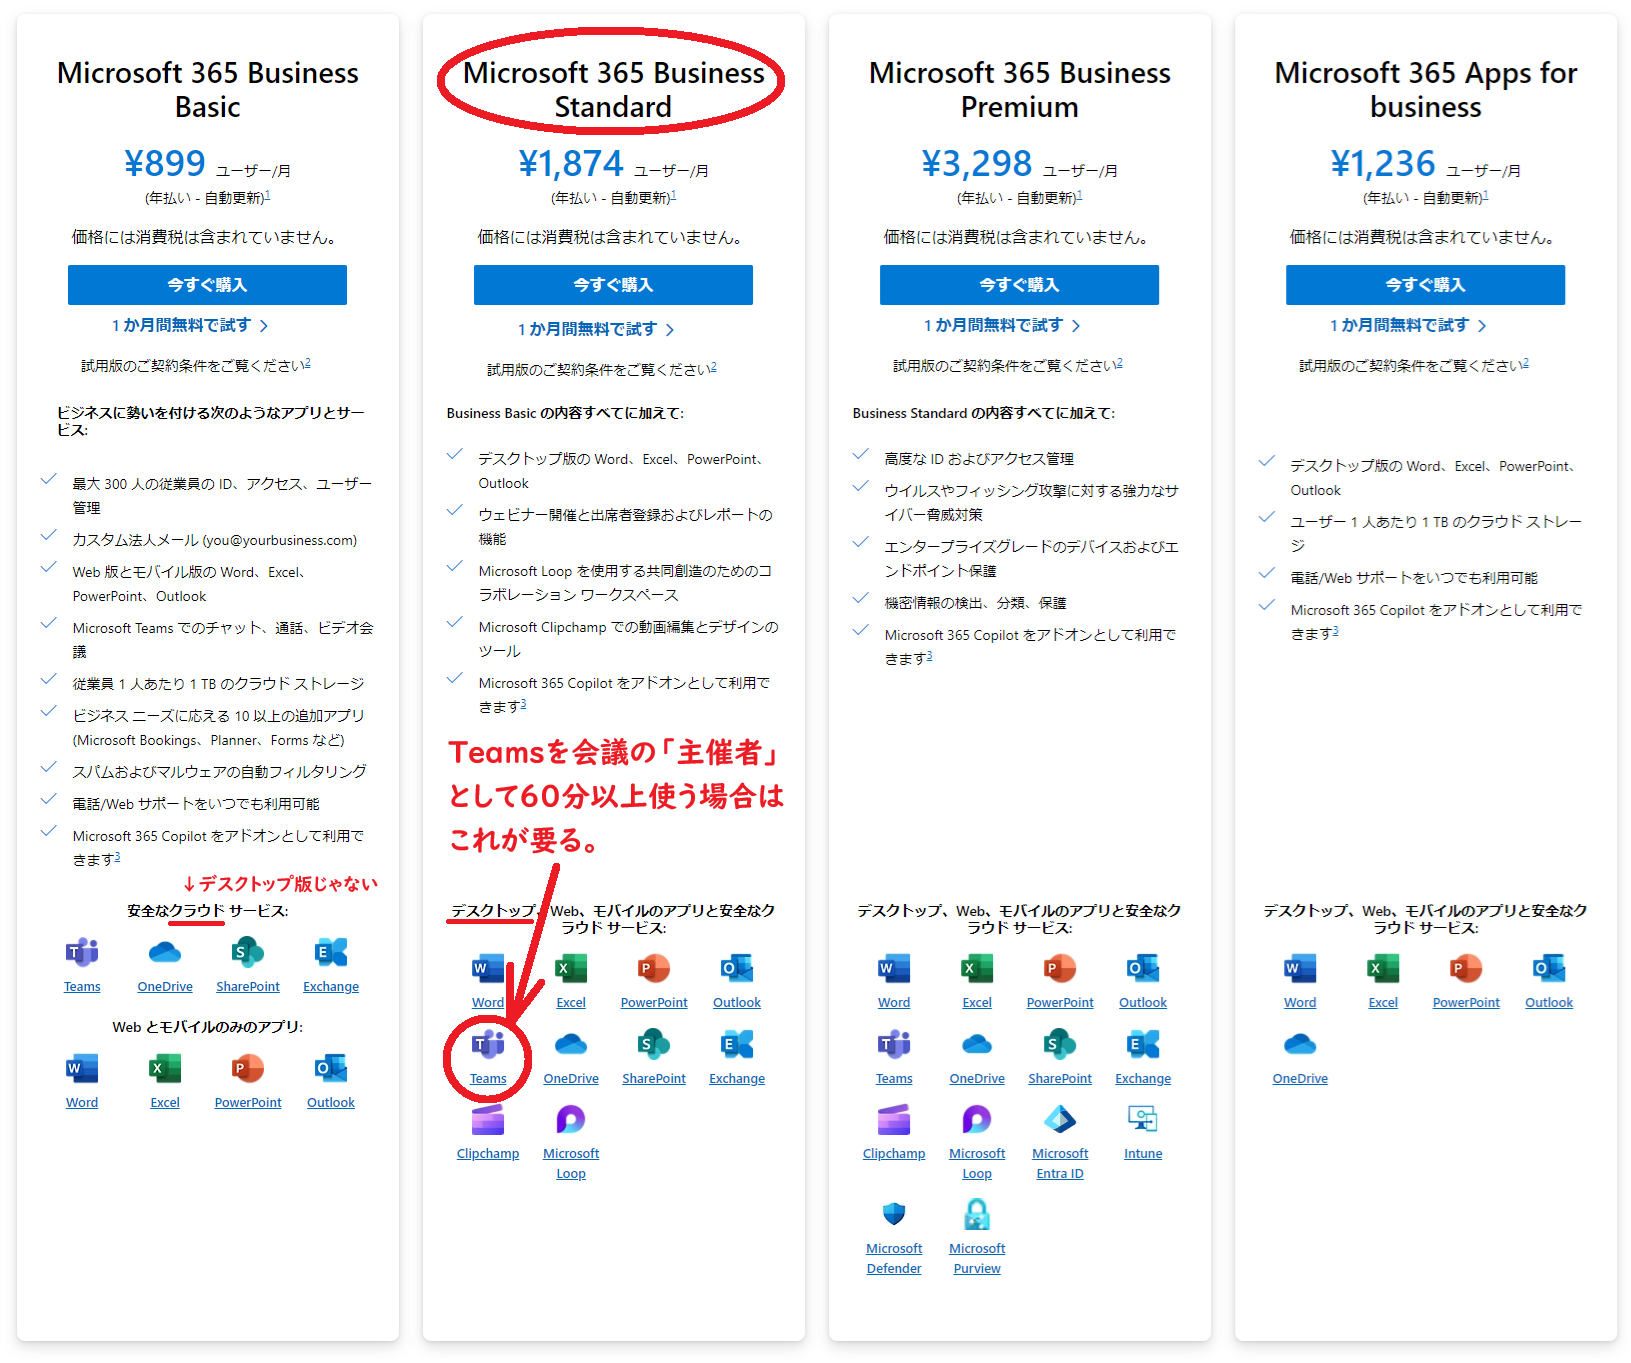
Task: Click the Teams icon in Business Standard
Action: (x=488, y=1045)
